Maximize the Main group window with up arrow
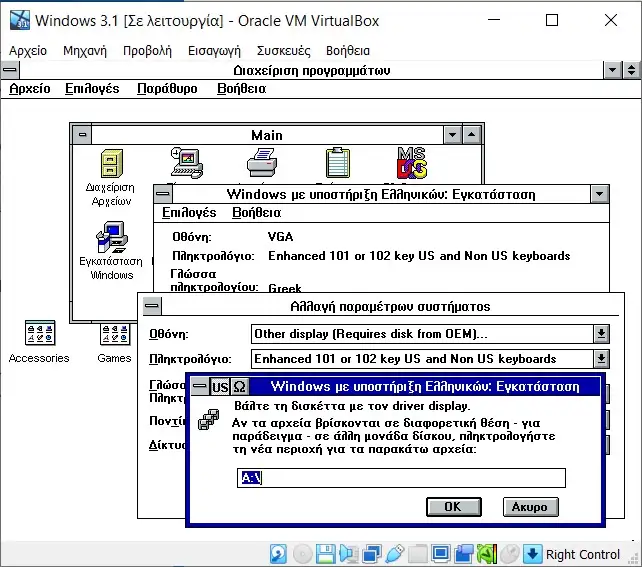This screenshot has width=642, height=567. [472, 135]
